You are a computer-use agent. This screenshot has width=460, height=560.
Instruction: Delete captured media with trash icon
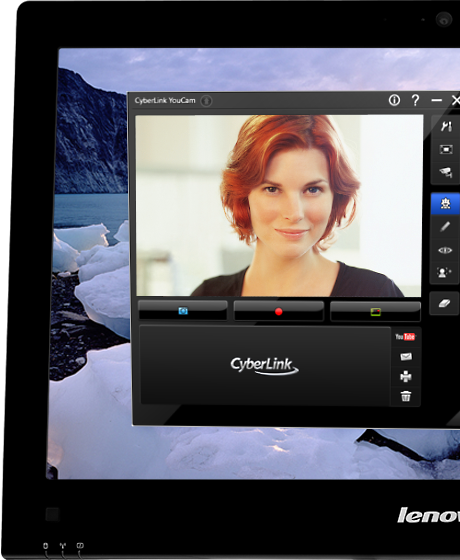[x=406, y=396]
